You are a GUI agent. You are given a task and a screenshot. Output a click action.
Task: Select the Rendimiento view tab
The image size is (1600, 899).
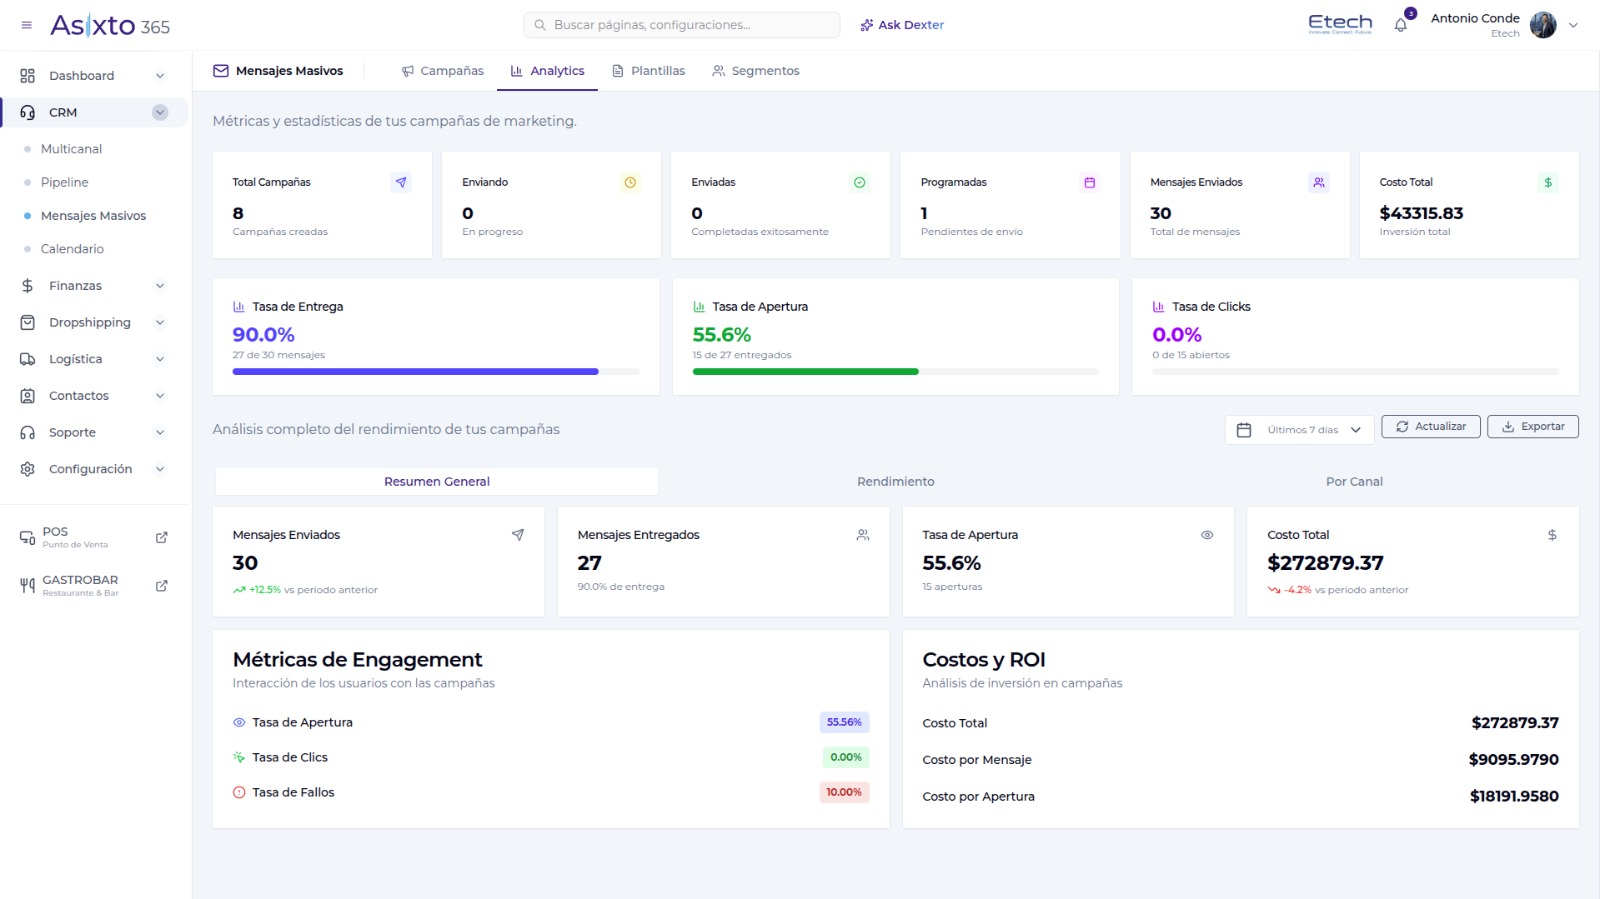[x=895, y=482]
